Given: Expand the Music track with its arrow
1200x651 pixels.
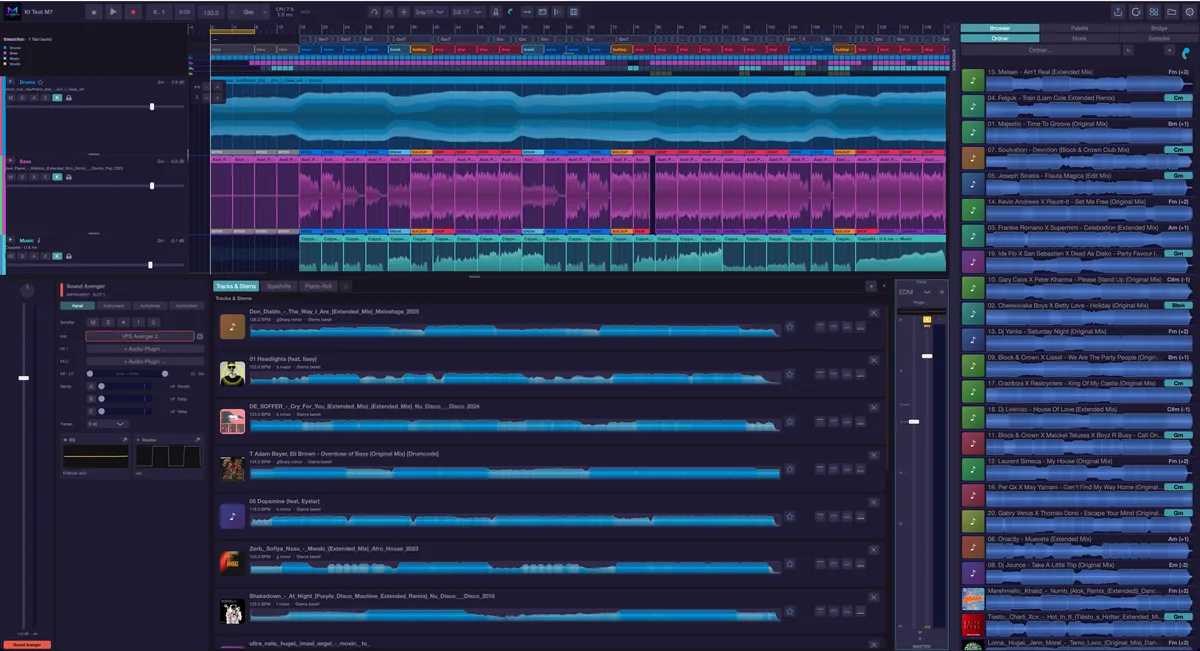Looking at the screenshot, I should [10, 240].
